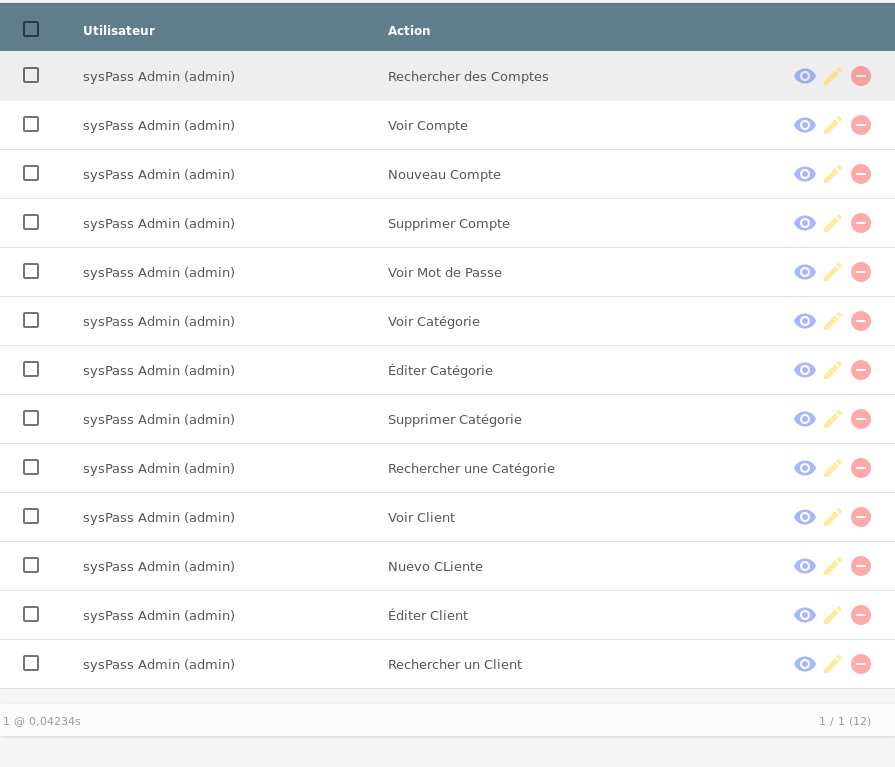Viewport: 895px width, 767px height.
Task: Edit the Nuevo CLiente row
Action: [x=833, y=566]
